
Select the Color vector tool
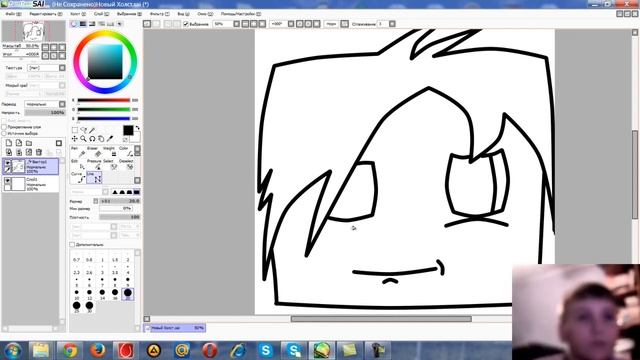[126, 152]
